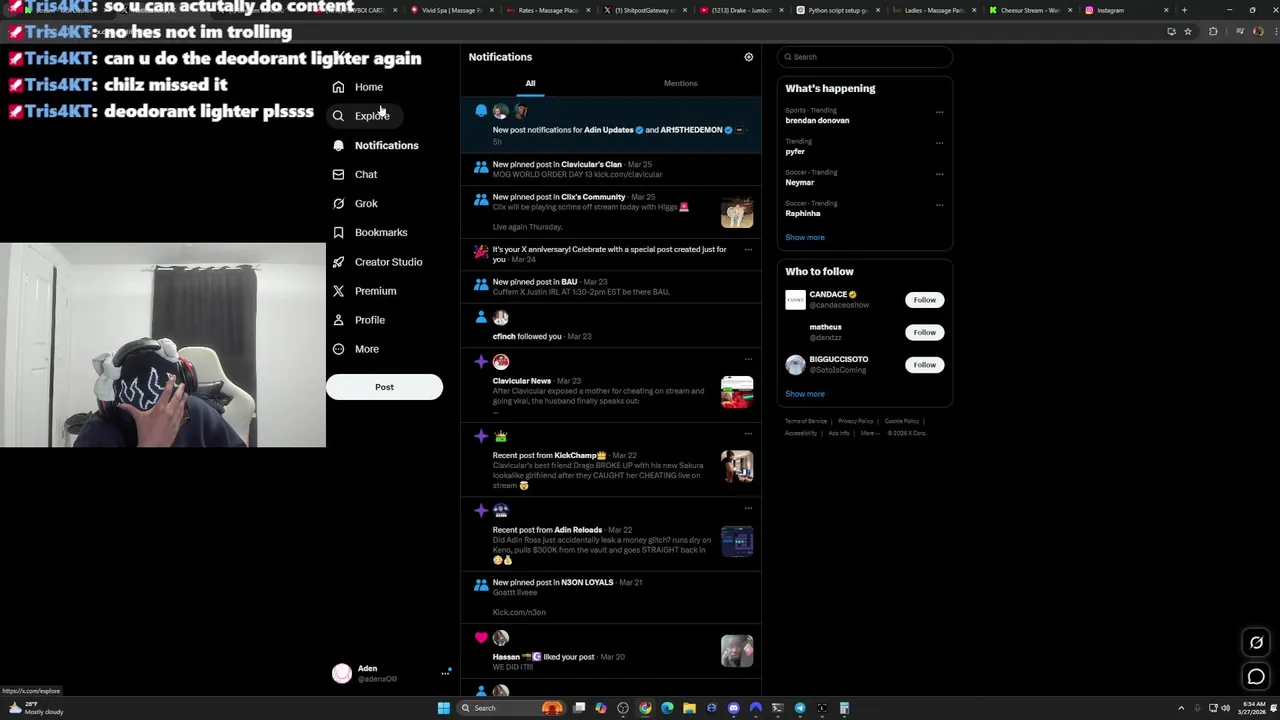Click the X search field

(866, 57)
